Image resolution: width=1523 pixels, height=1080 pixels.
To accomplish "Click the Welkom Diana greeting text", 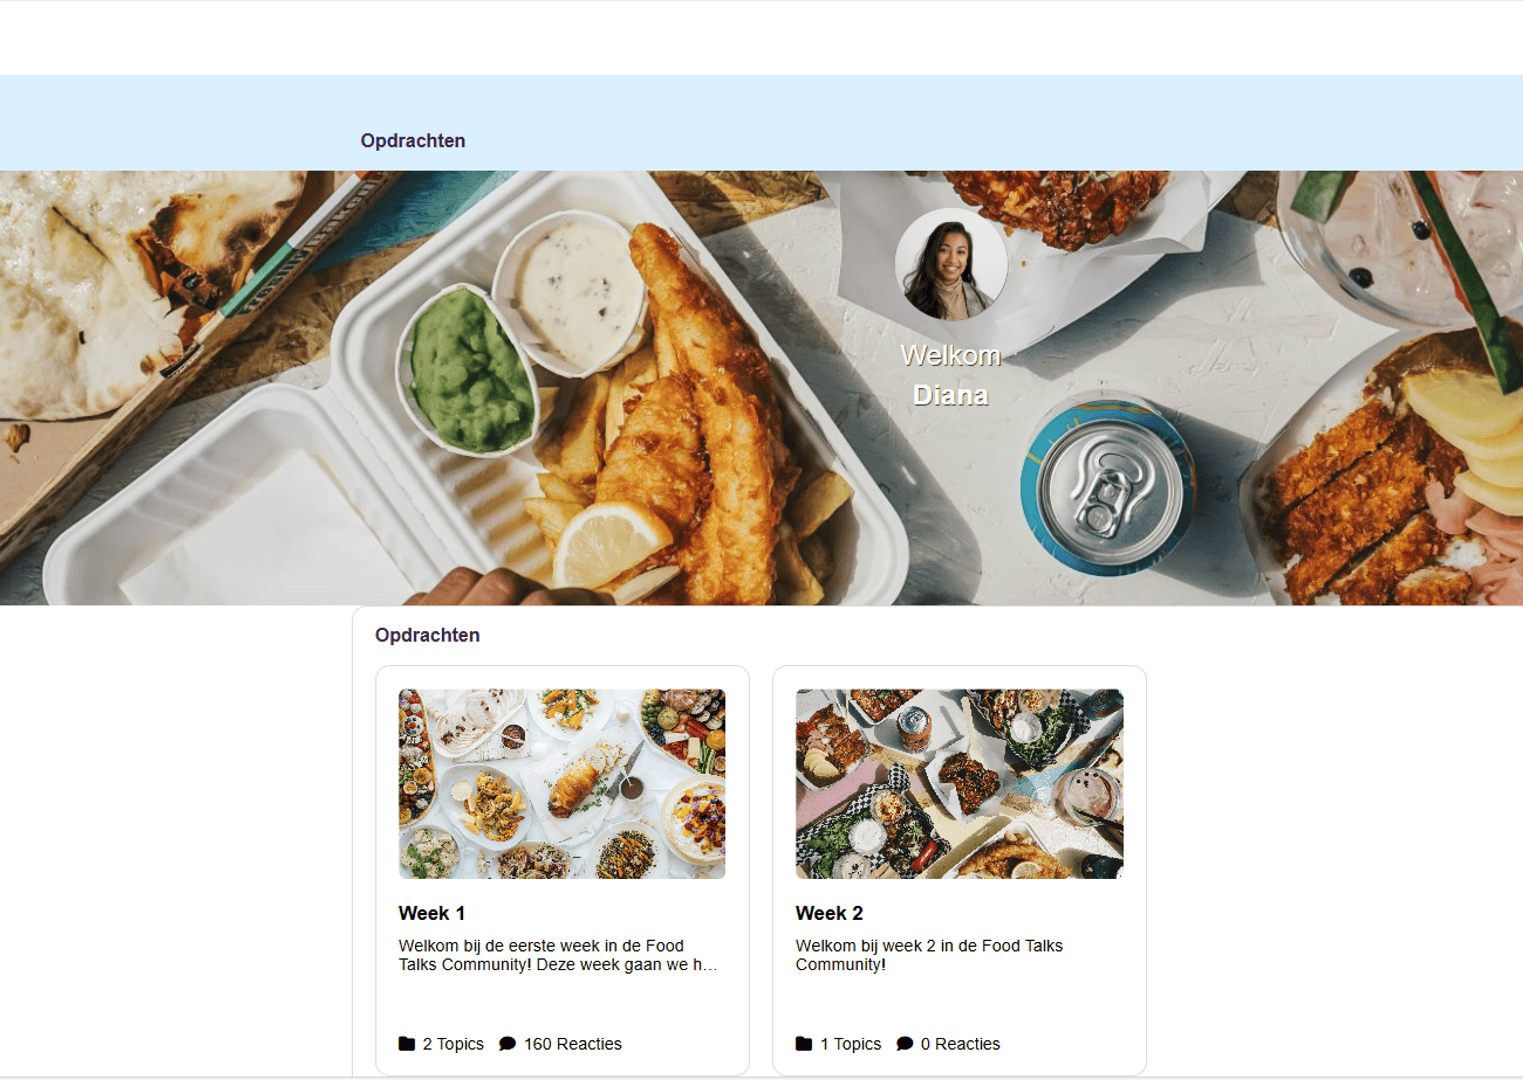I will pyautogui.click(x=950, y=375).
